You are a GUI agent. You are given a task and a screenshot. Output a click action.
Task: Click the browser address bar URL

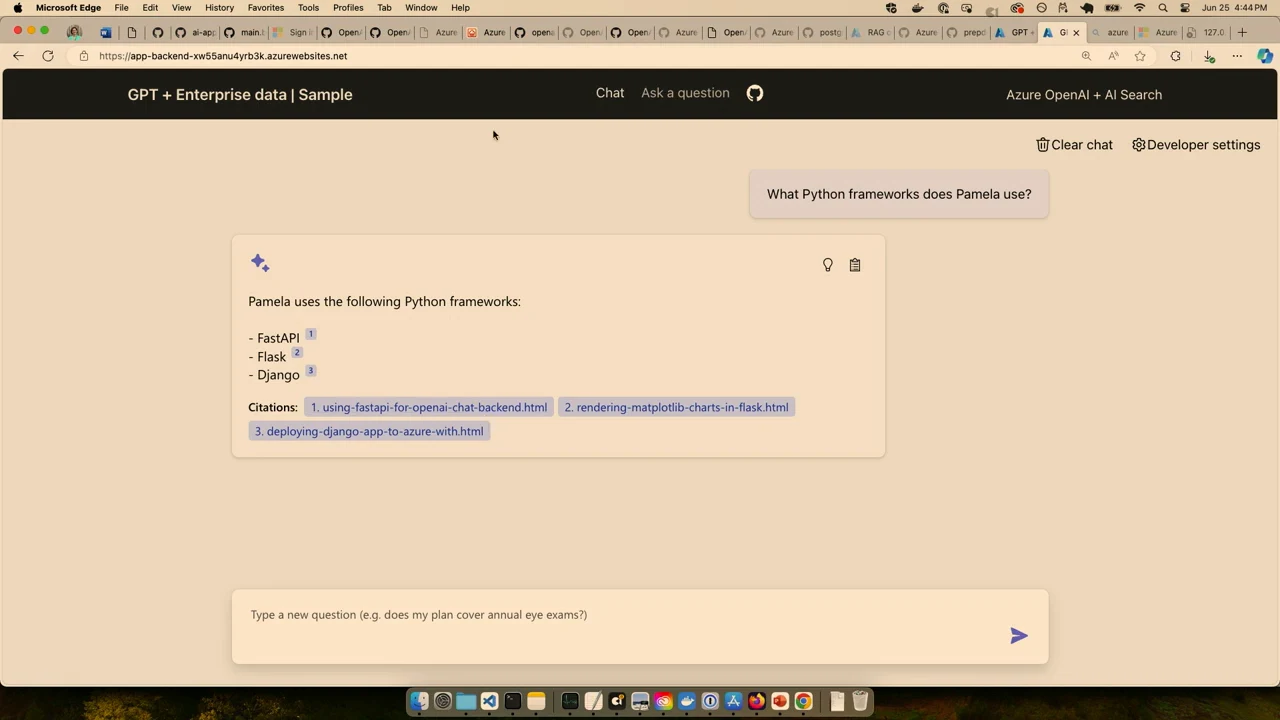pos(223,56)
